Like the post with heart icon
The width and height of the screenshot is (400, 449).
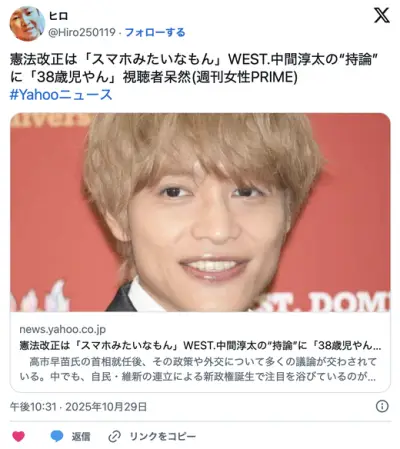click(x=18, y=436)
